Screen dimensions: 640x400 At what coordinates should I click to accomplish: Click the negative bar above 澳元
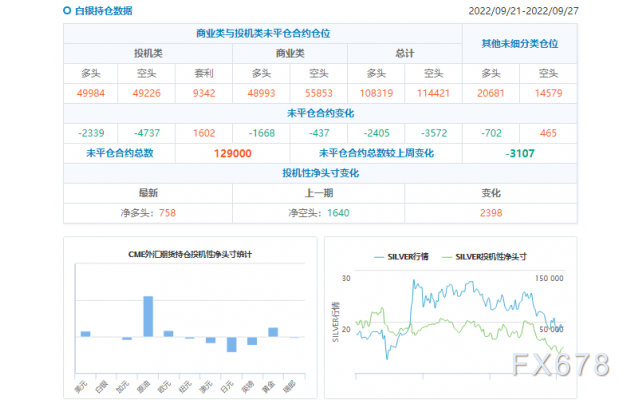click(211, 340)
